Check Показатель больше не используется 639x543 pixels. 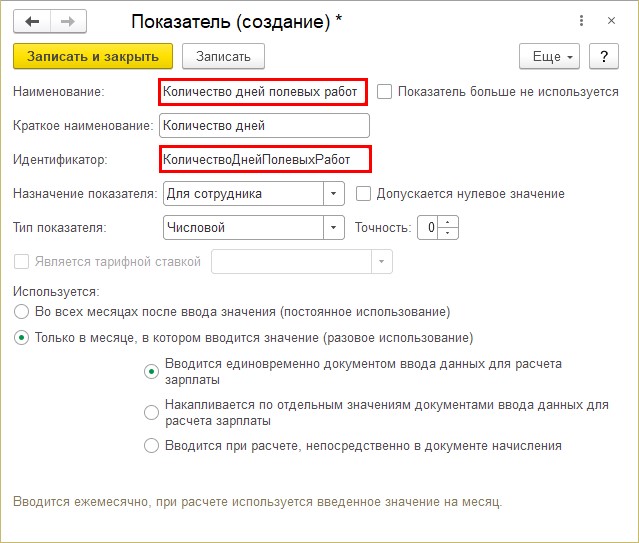coord(384,92)
